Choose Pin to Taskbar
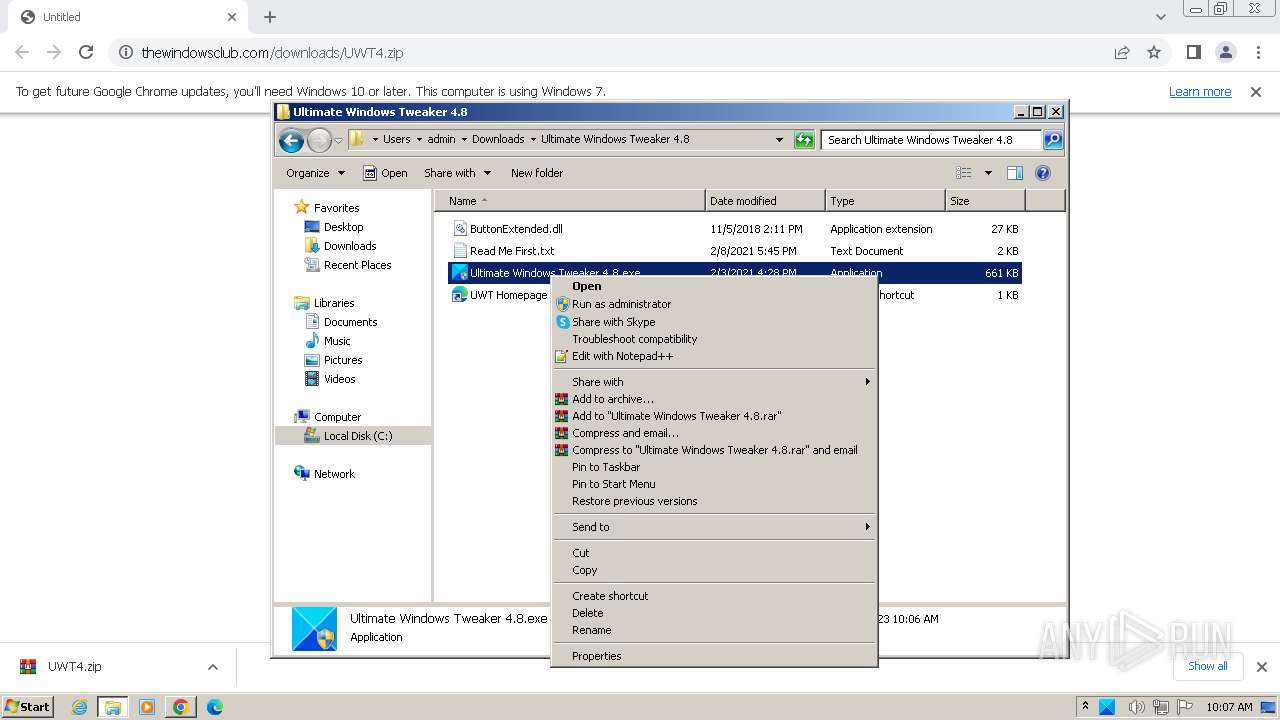This screenshot has height=720, width=1280. [715, 467]
